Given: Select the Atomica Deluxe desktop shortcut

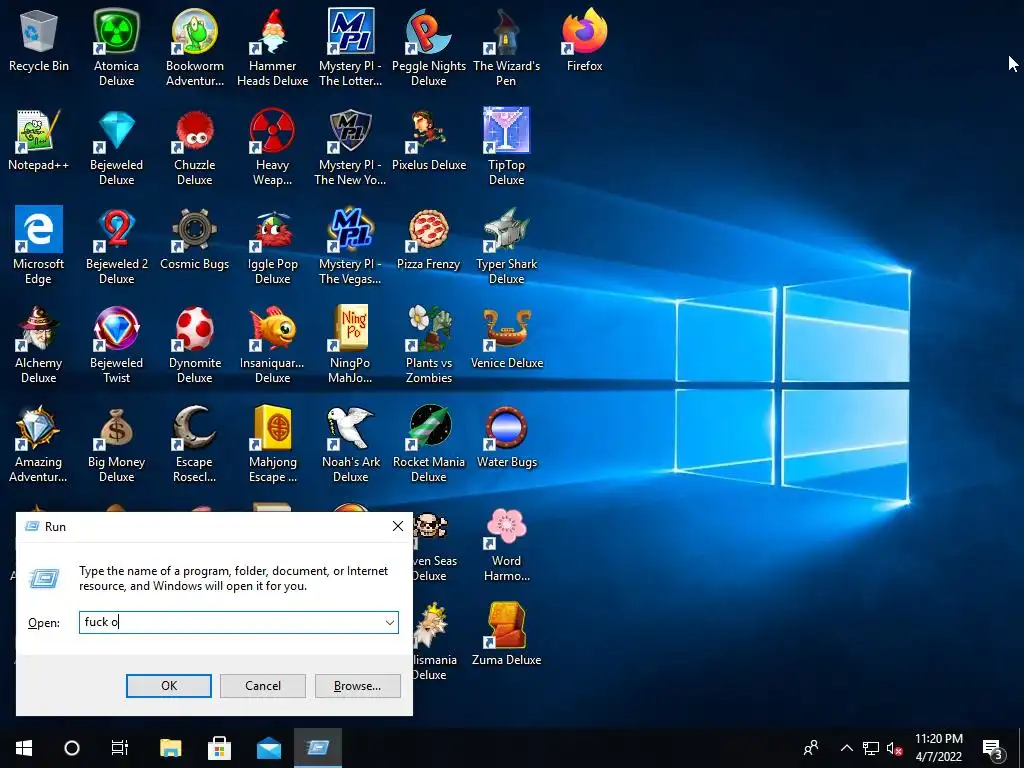Looking at the screenshot, I should click(x=116, y=47).
